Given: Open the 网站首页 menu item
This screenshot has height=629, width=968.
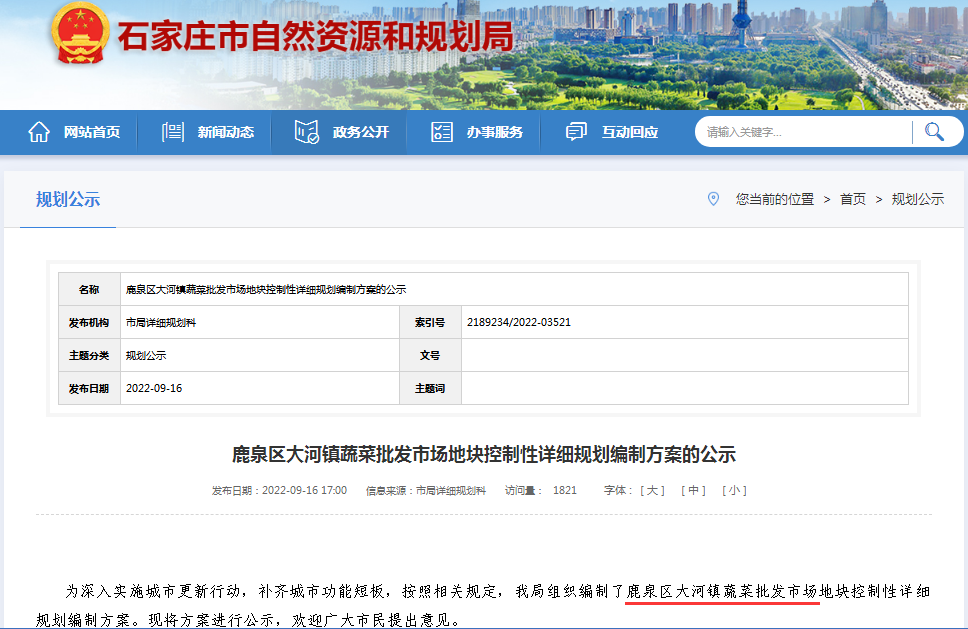Looking at the screenshot, I should (x=92, y=132).
